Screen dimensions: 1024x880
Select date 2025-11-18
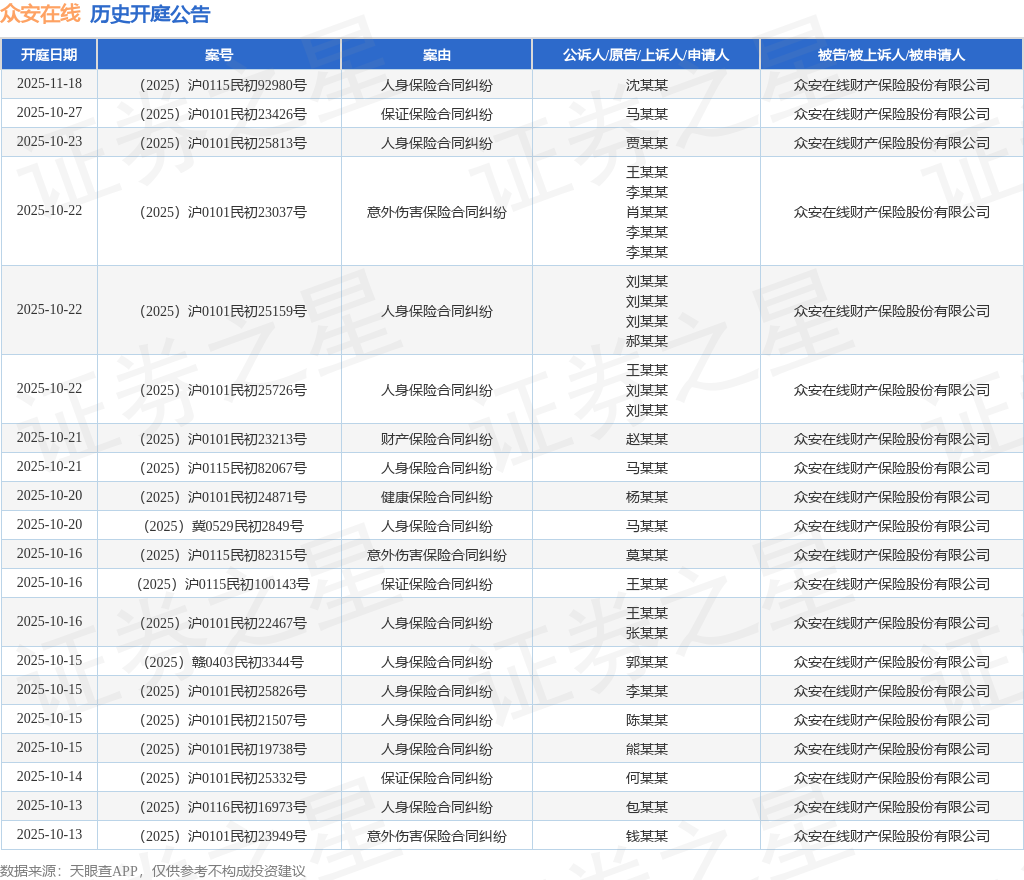click(x=49, y=84)
